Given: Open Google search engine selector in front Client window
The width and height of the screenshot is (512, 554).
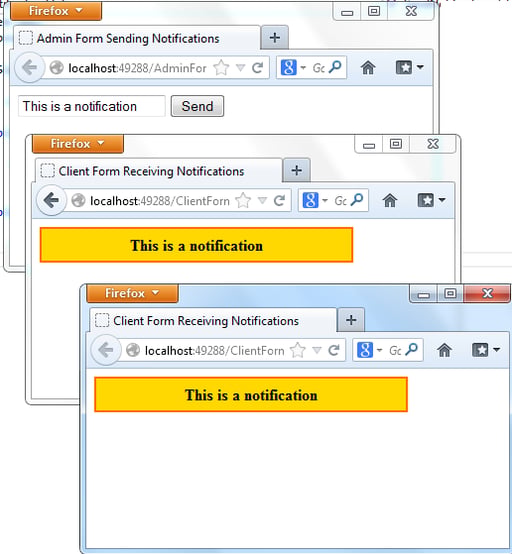Looking at the screenshot, I should click(369, 350).
